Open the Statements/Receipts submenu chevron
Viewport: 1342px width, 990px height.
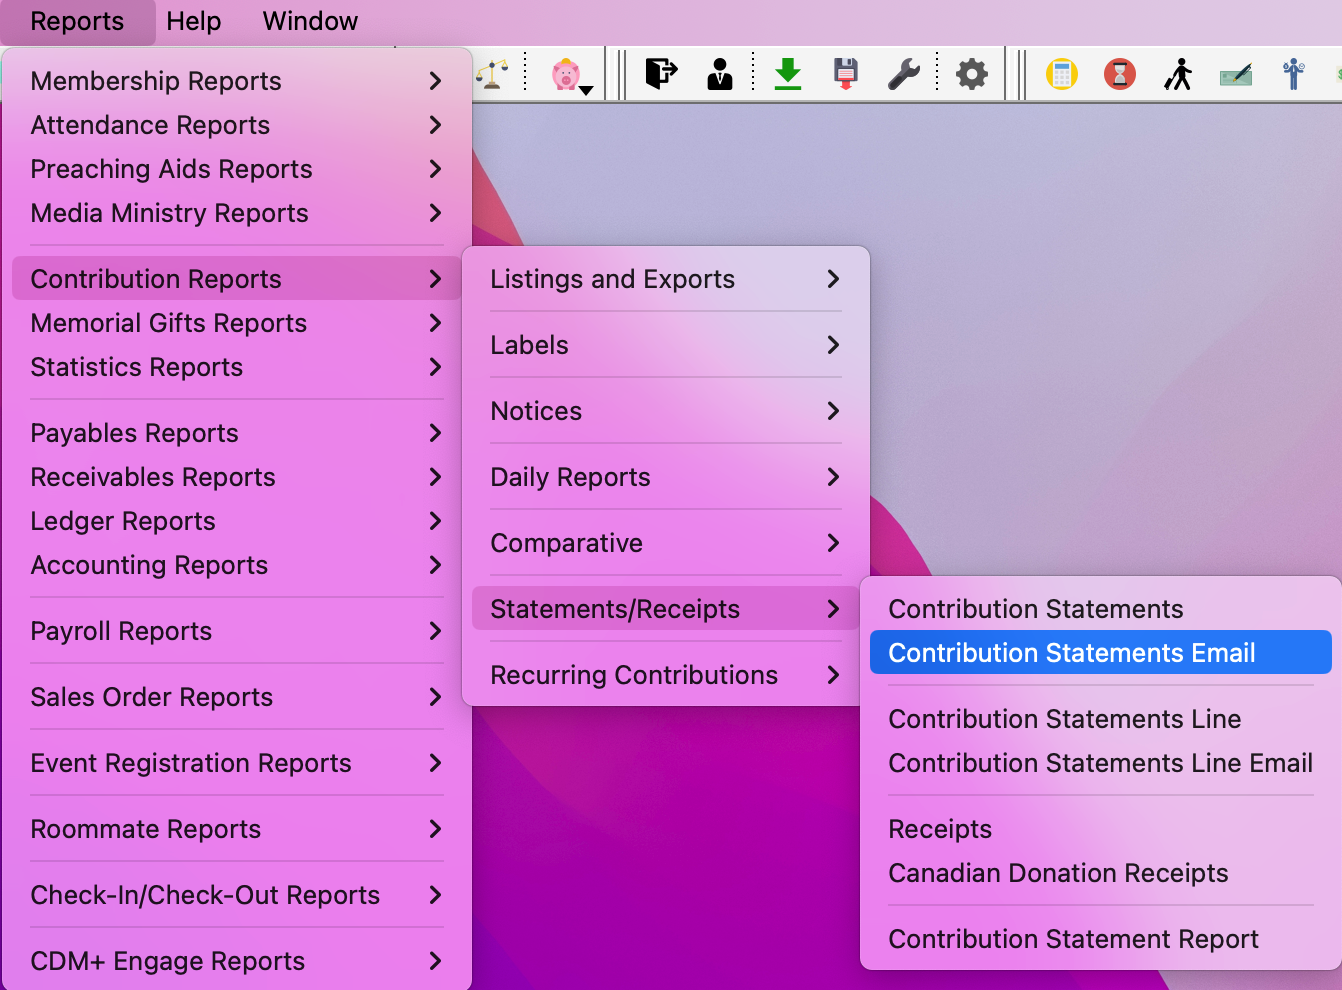click(833, 608)
